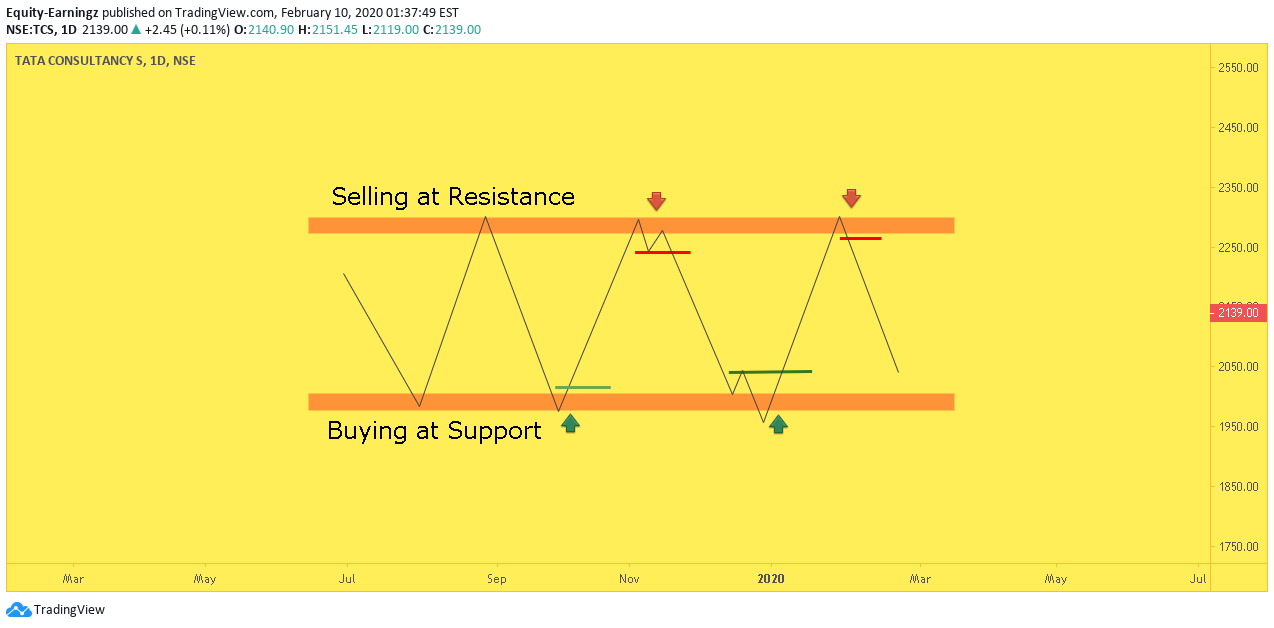The height and width of the screenshot is (628, 1274).
Task: Click the 2020 label on time axis
Action: pyautogui.click(x=771, y=578)
